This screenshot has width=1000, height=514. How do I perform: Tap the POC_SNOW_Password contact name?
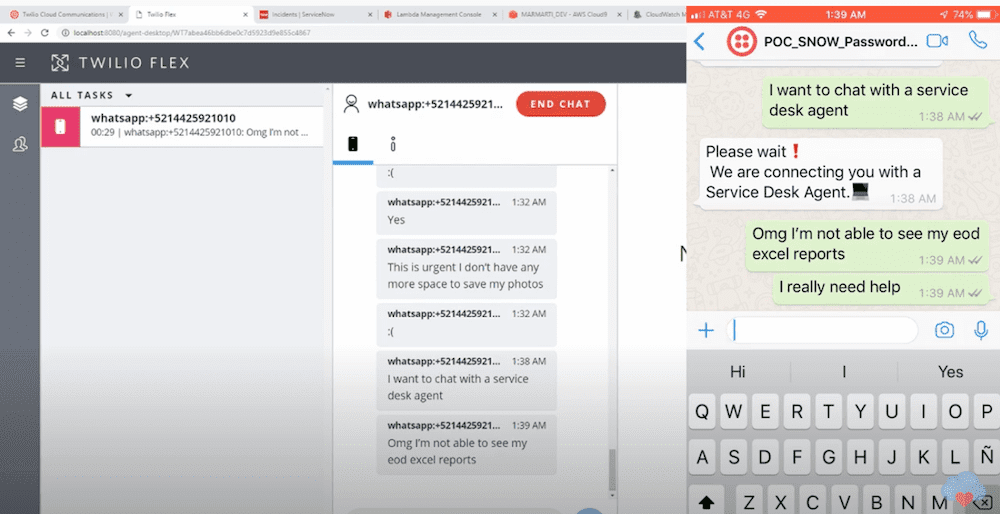pos(841,42)
